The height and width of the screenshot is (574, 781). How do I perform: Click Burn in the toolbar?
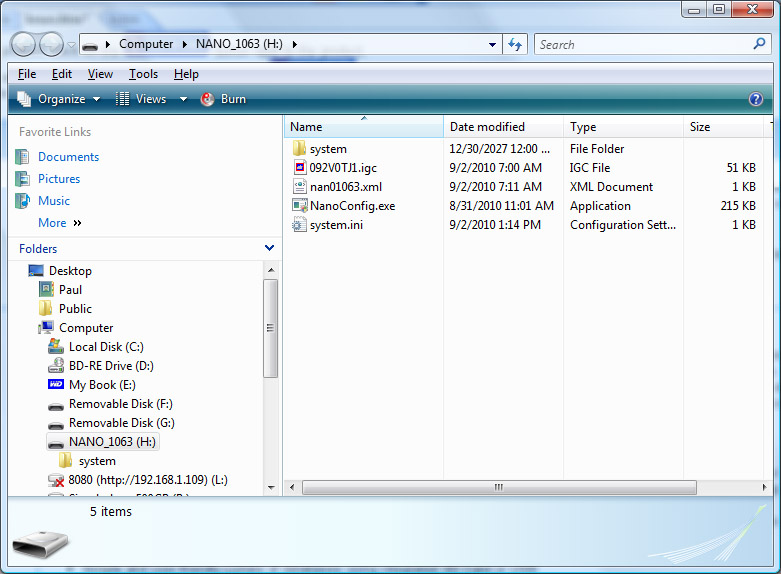tap(223, 99)
